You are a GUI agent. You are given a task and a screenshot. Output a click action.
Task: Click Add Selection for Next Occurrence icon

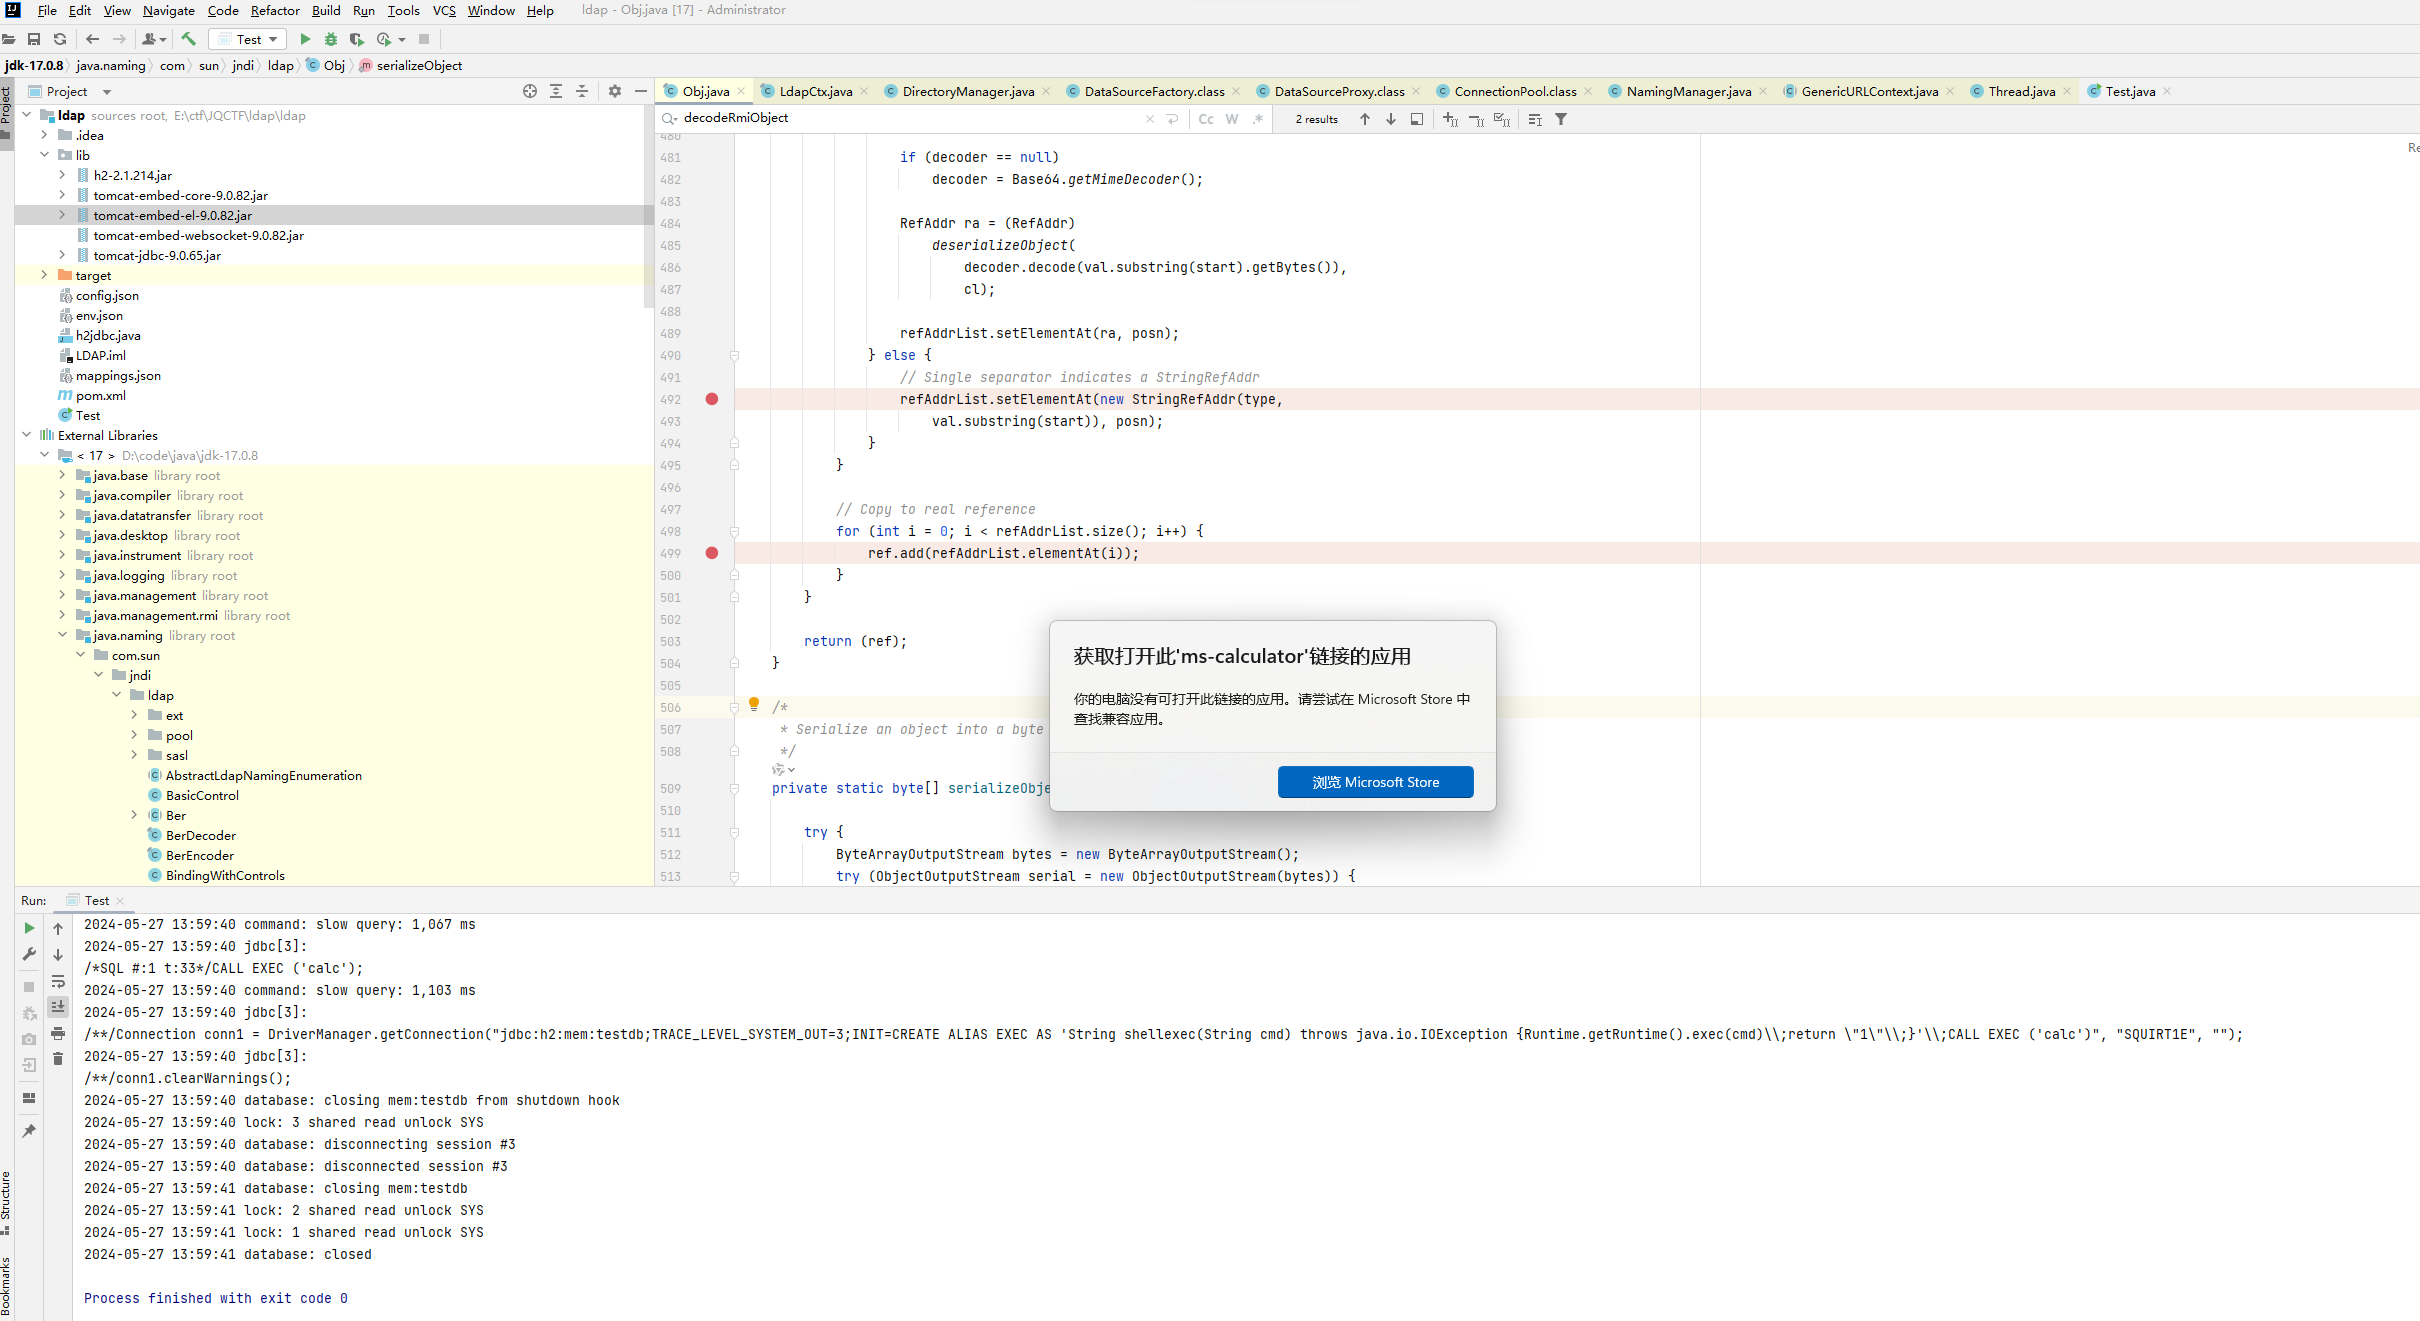1450,119
